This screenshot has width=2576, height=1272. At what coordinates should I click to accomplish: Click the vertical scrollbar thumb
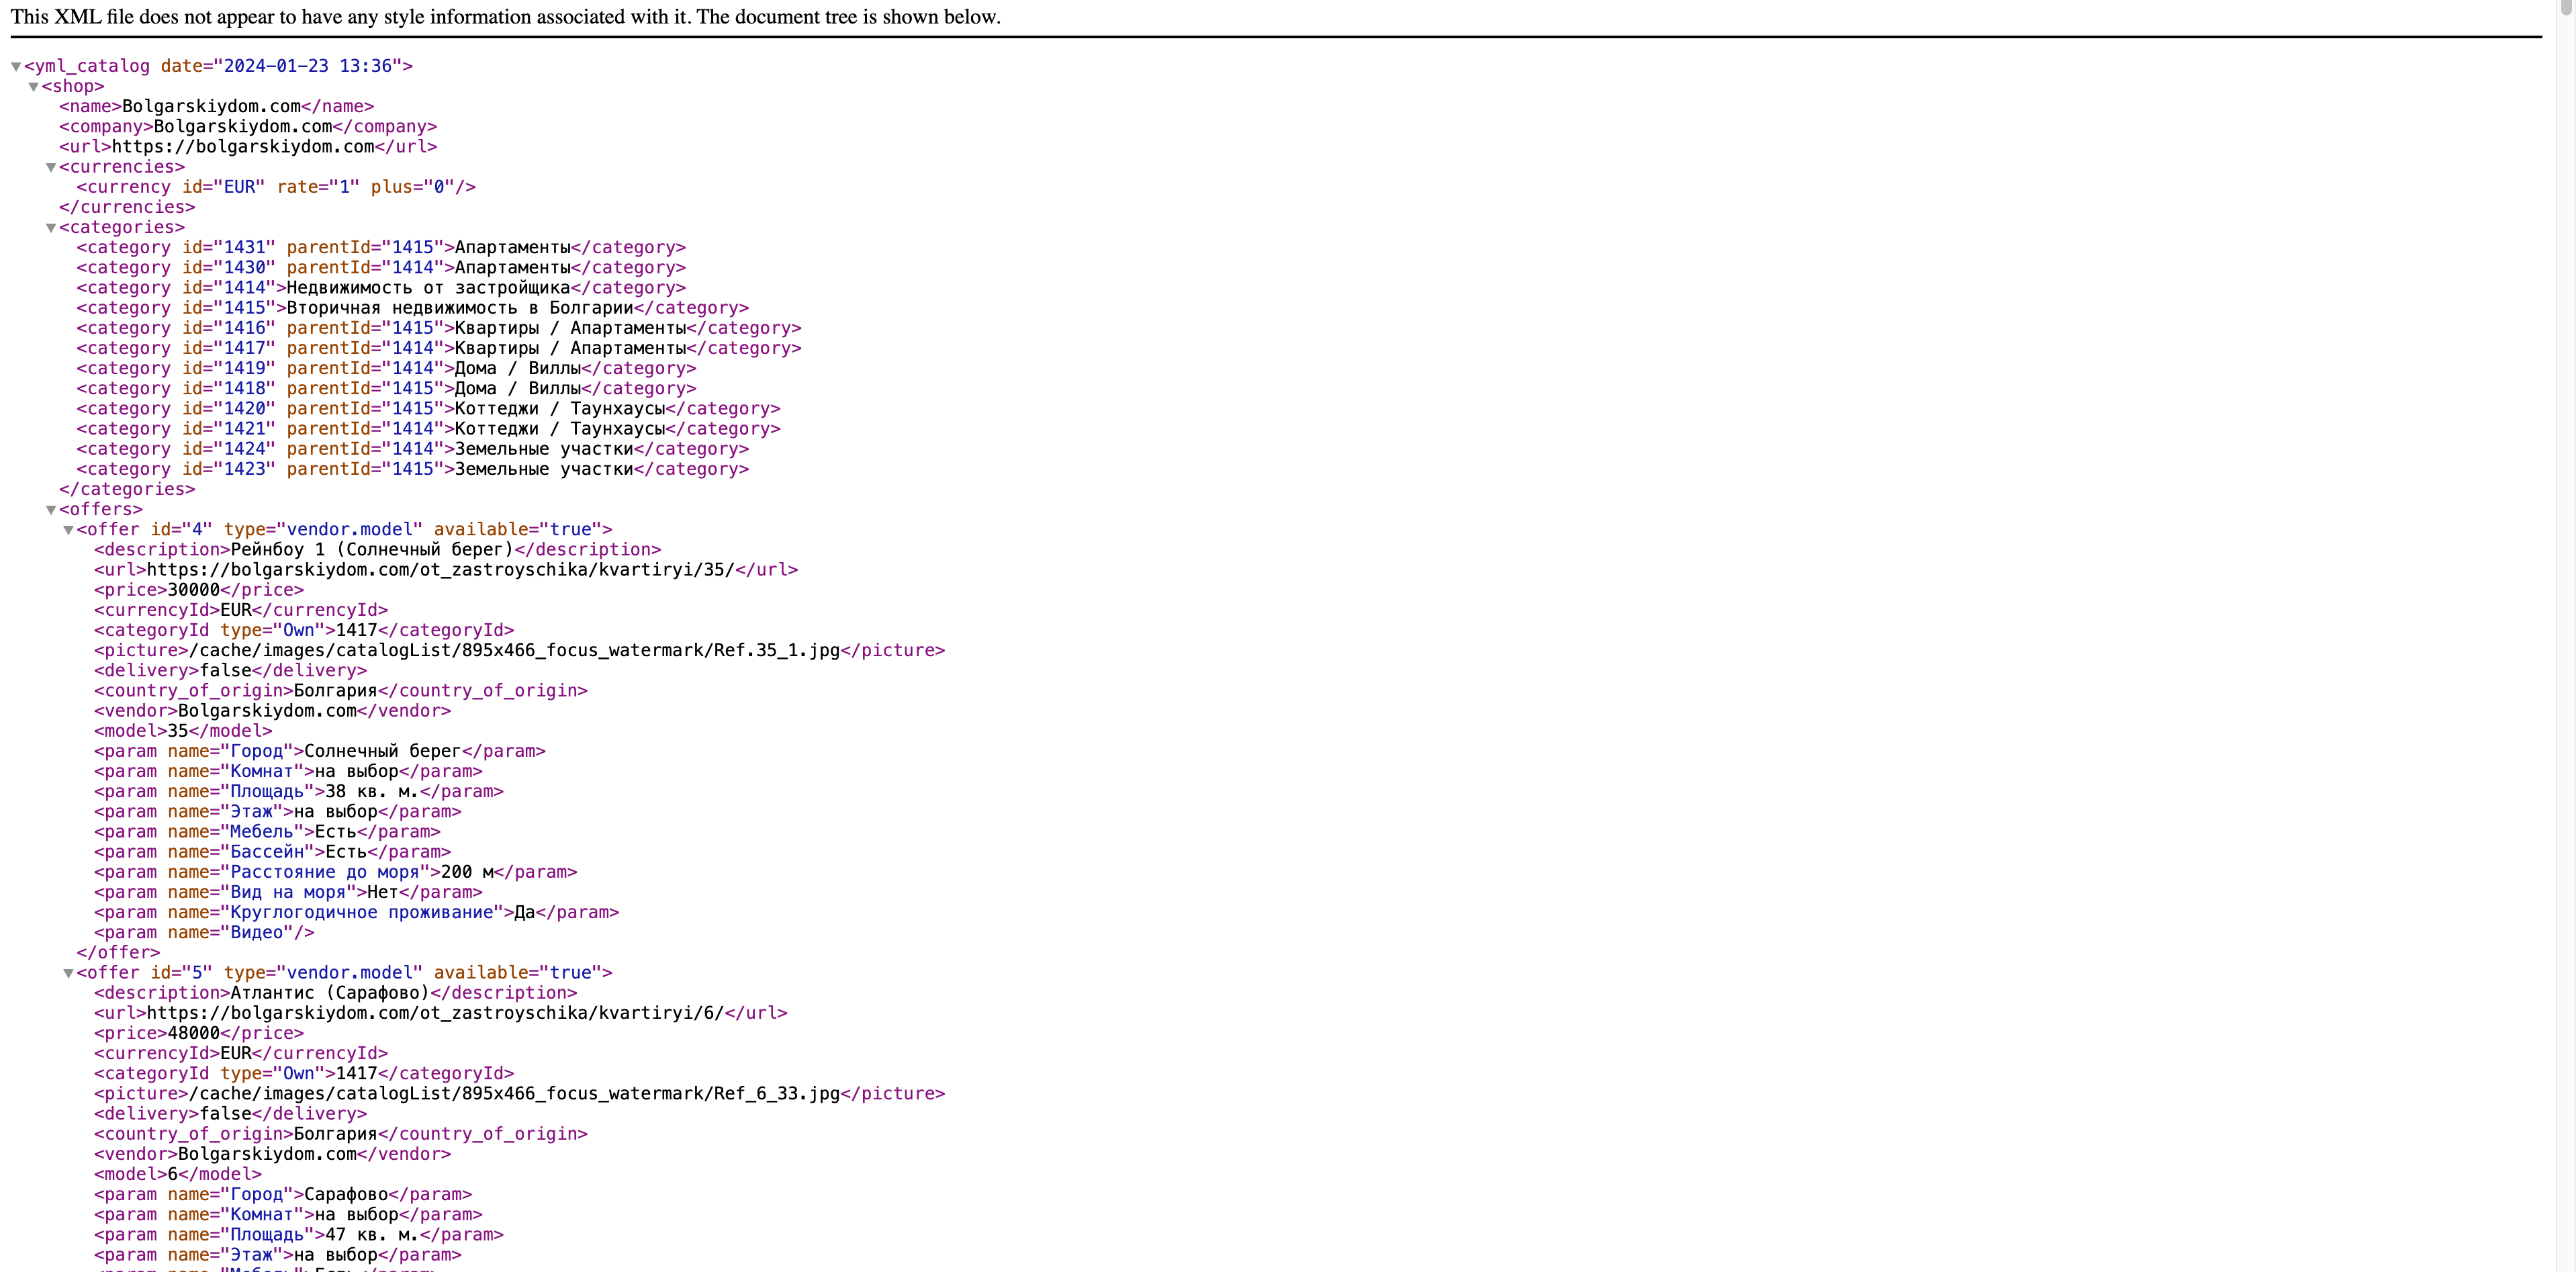[2566, 8]
